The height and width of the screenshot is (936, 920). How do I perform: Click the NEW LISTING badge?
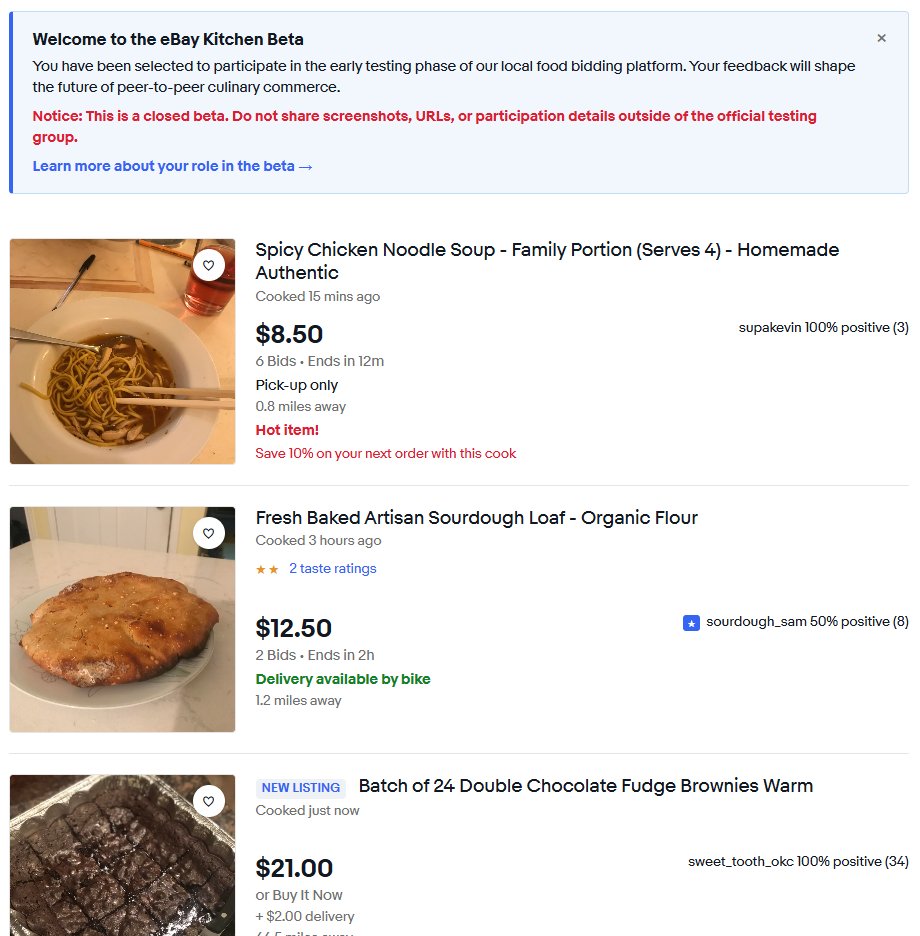[301, 788]
